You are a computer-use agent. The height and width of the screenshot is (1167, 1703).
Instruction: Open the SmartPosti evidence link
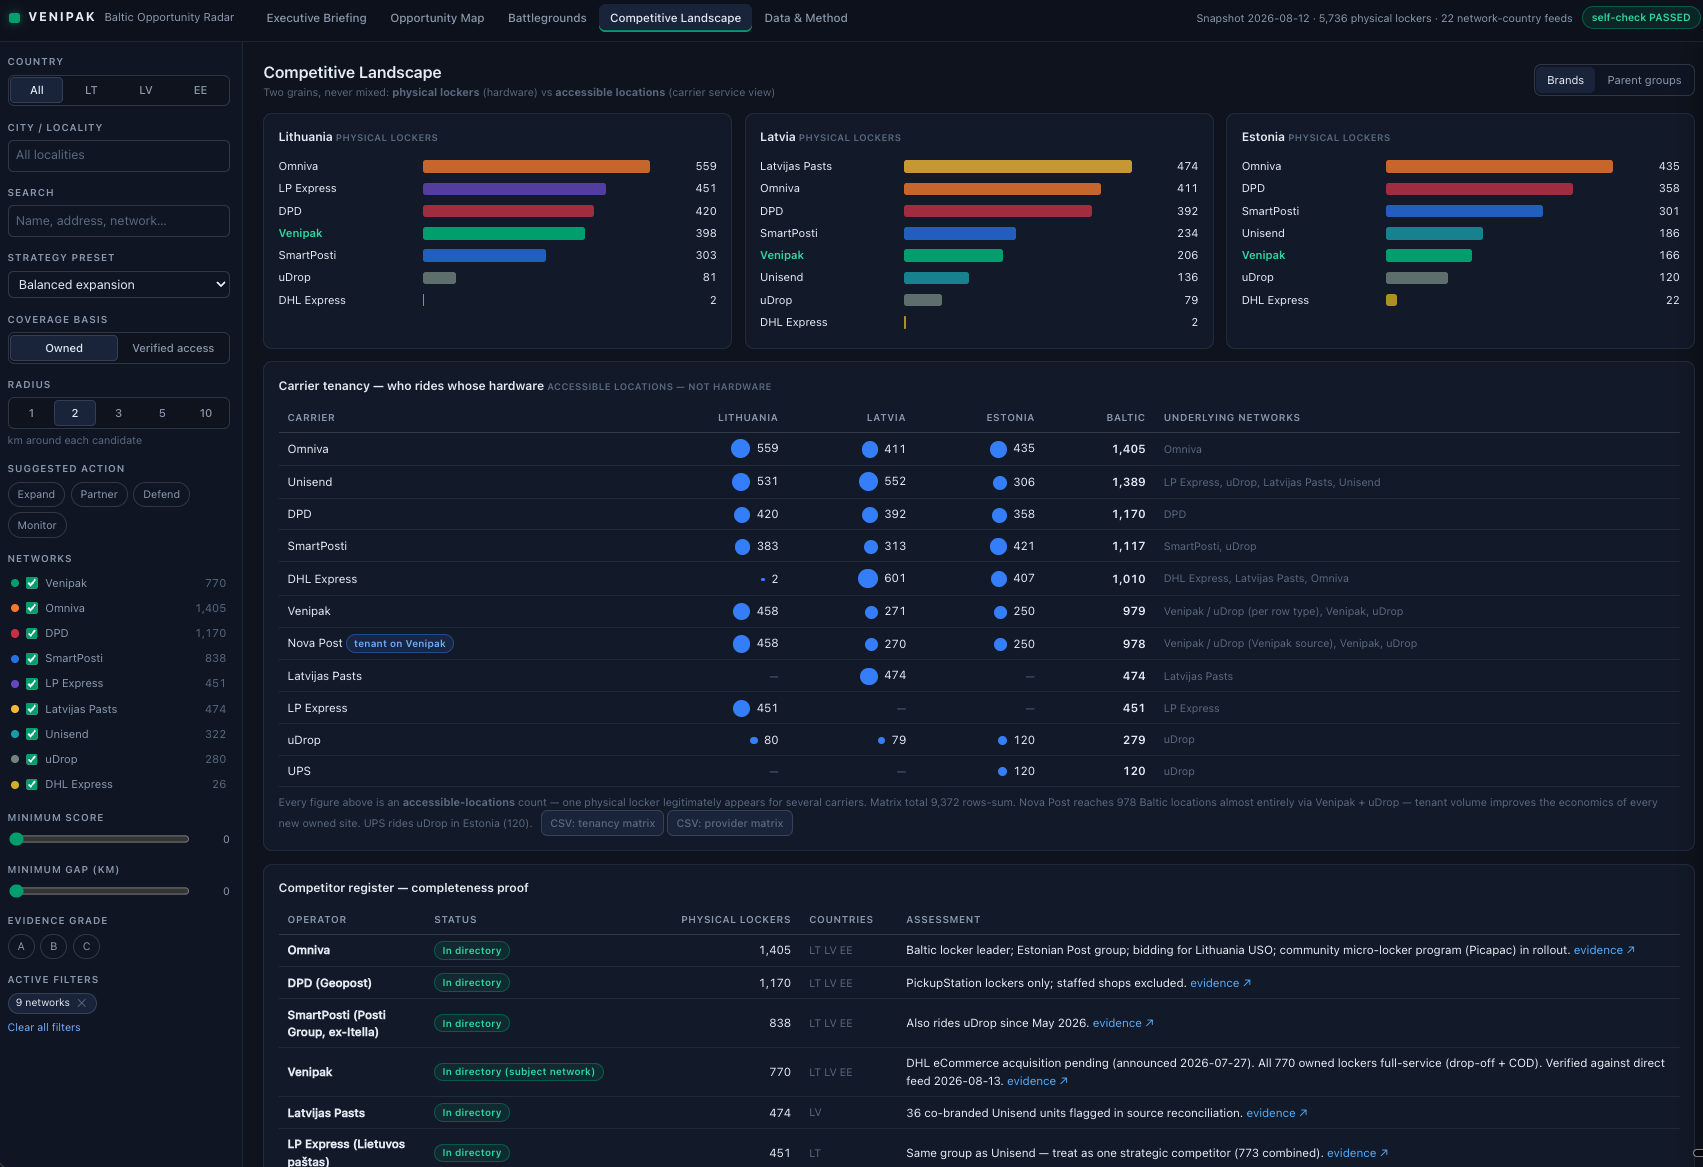coord(1123,1023)
